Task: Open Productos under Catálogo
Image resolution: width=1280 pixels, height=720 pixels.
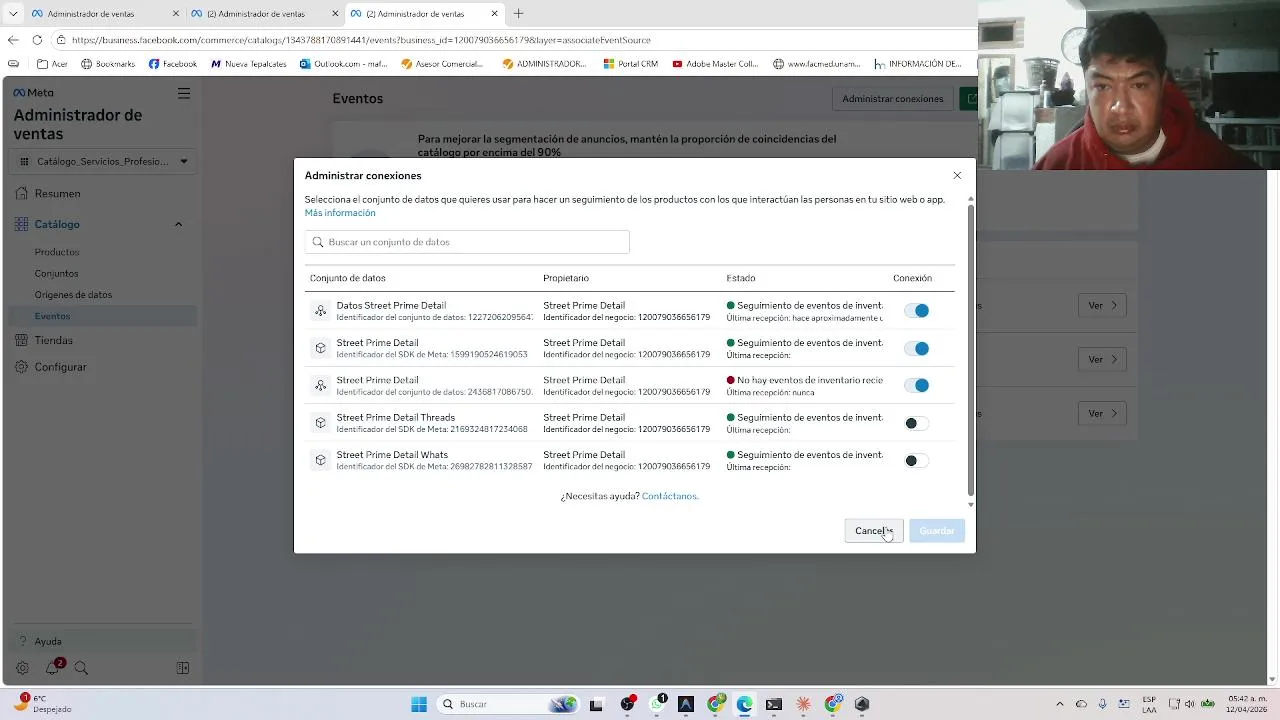Action: click(57, 252)
